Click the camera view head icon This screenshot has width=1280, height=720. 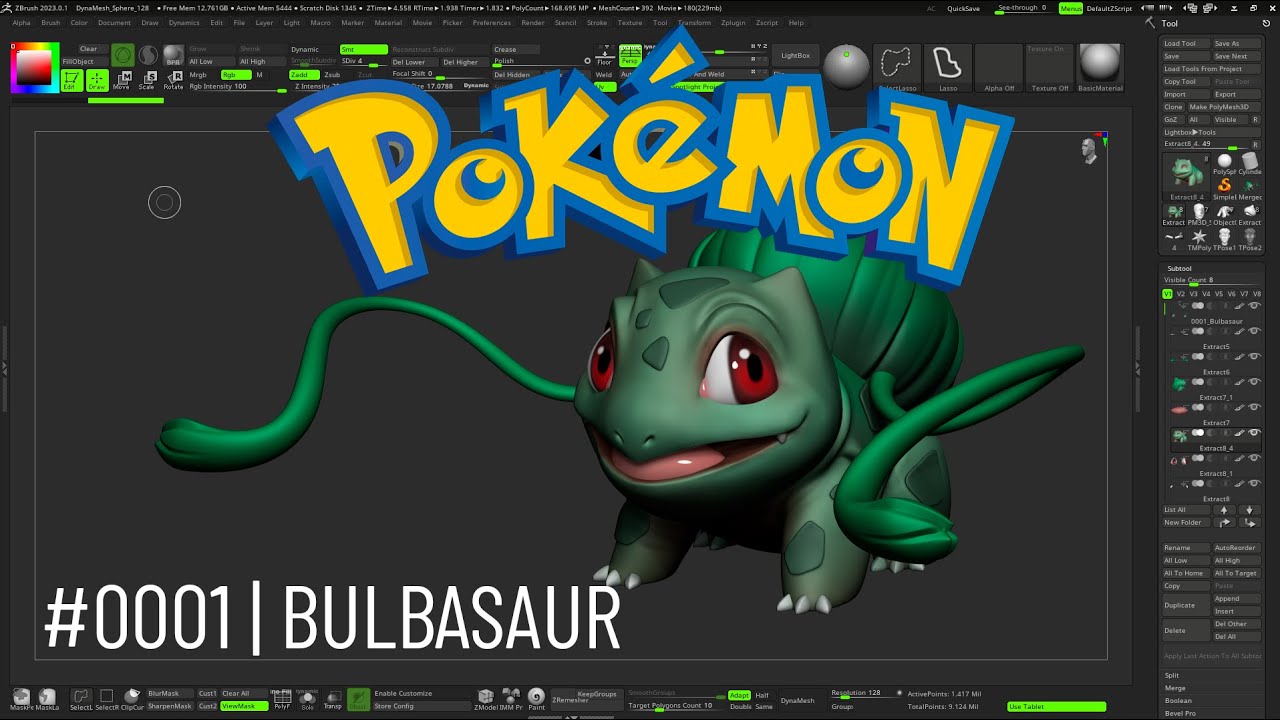point(1089,151)
